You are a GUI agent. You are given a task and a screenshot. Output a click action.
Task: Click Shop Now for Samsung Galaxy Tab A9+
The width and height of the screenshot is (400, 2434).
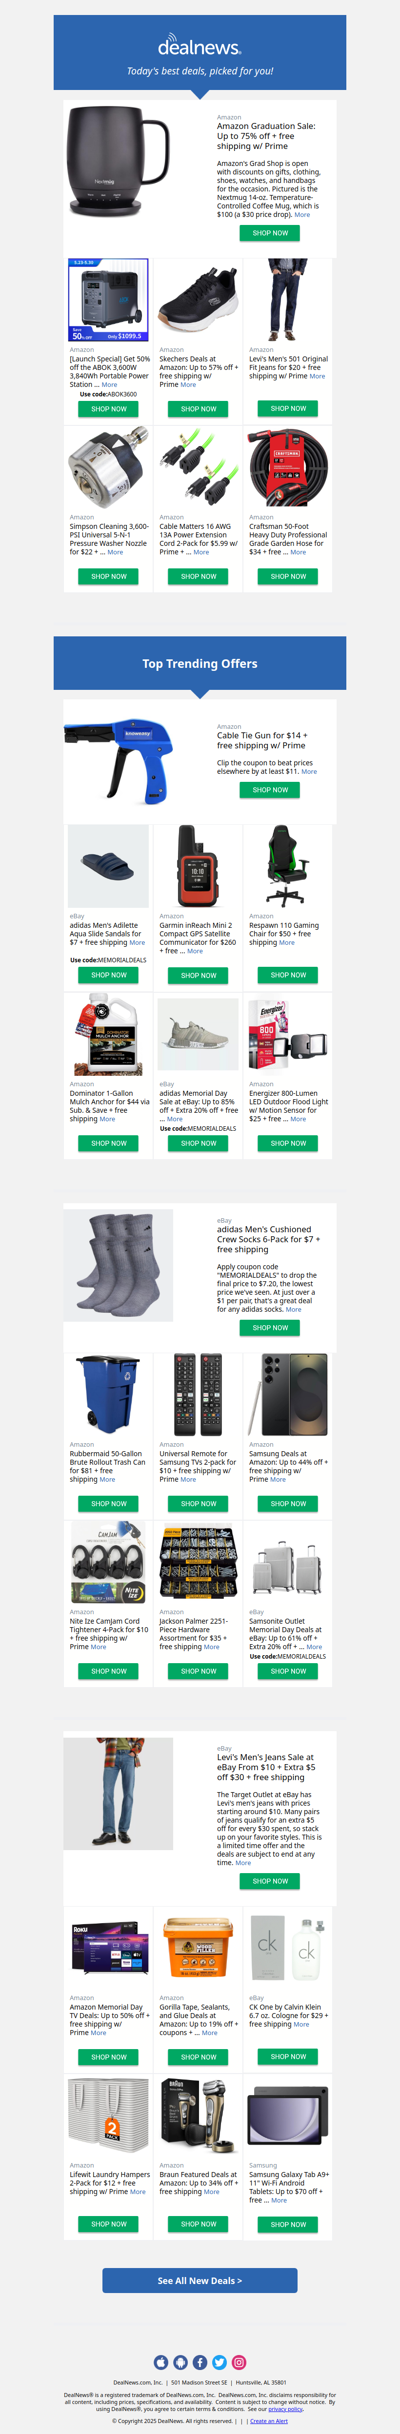coord(288,2224)
